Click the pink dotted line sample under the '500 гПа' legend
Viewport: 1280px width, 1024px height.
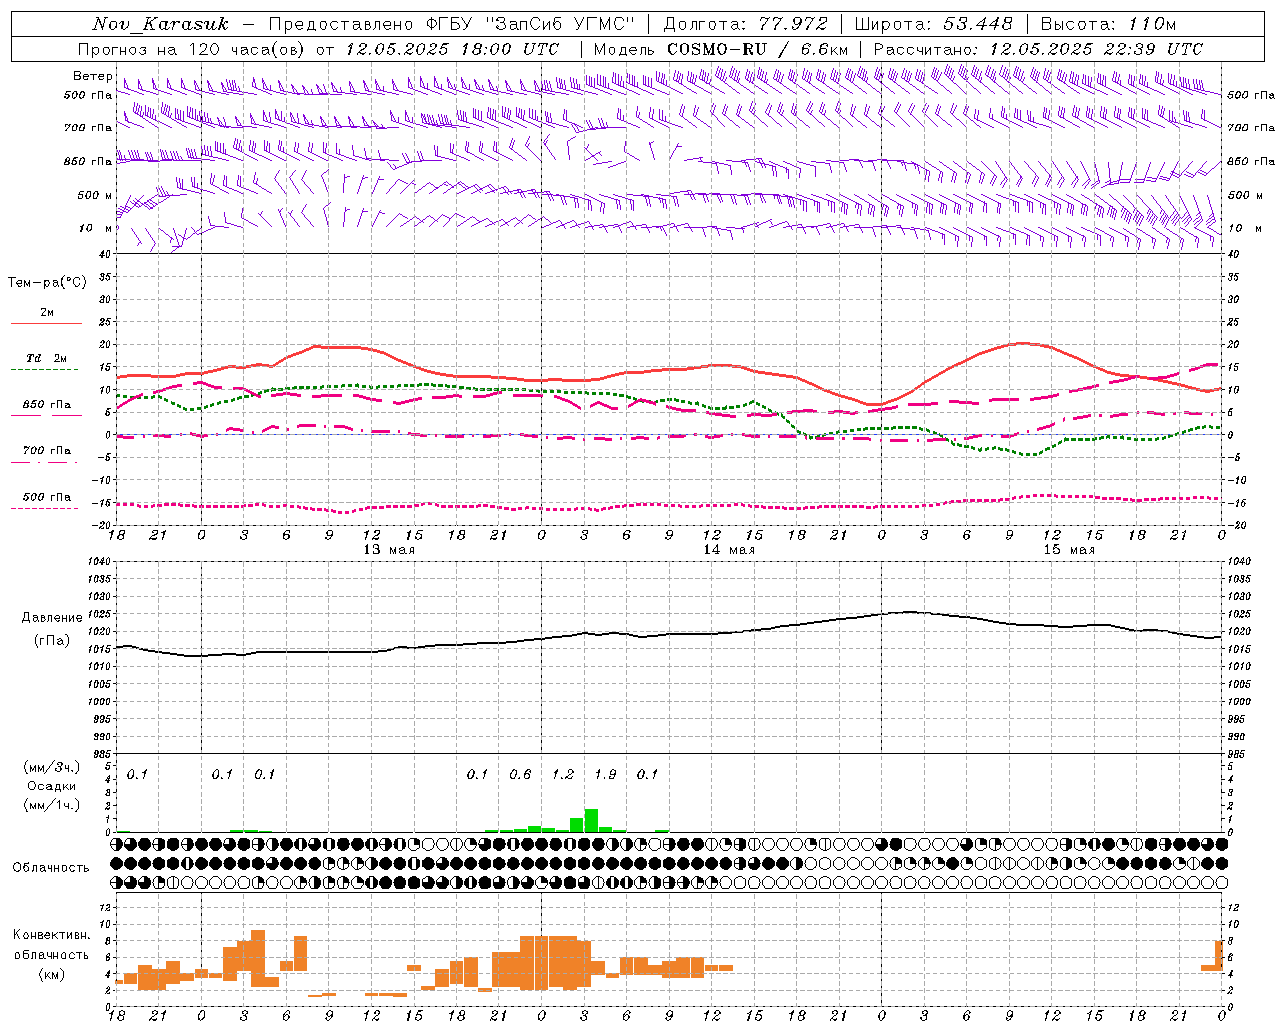point(44,509)
